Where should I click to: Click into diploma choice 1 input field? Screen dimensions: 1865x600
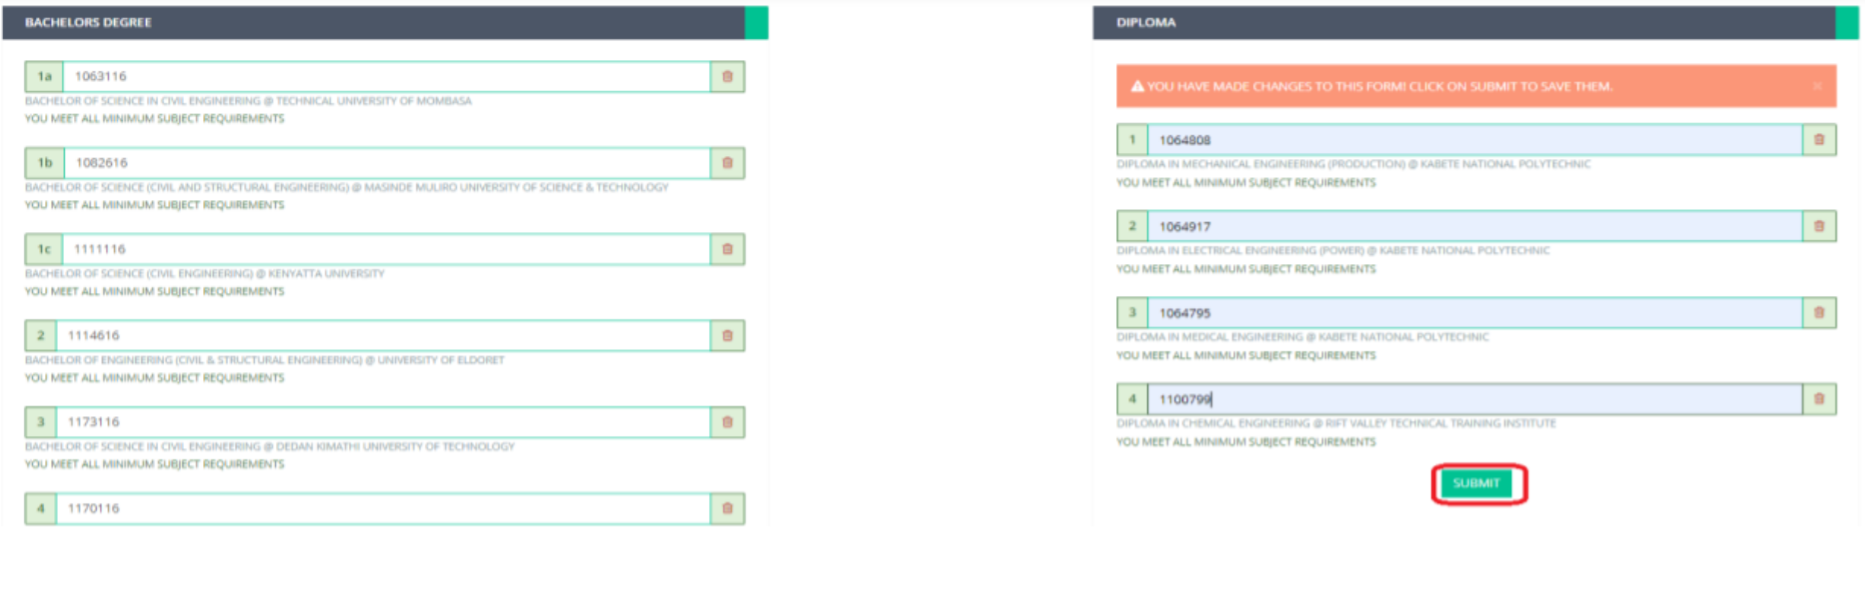click(1474, 140)
